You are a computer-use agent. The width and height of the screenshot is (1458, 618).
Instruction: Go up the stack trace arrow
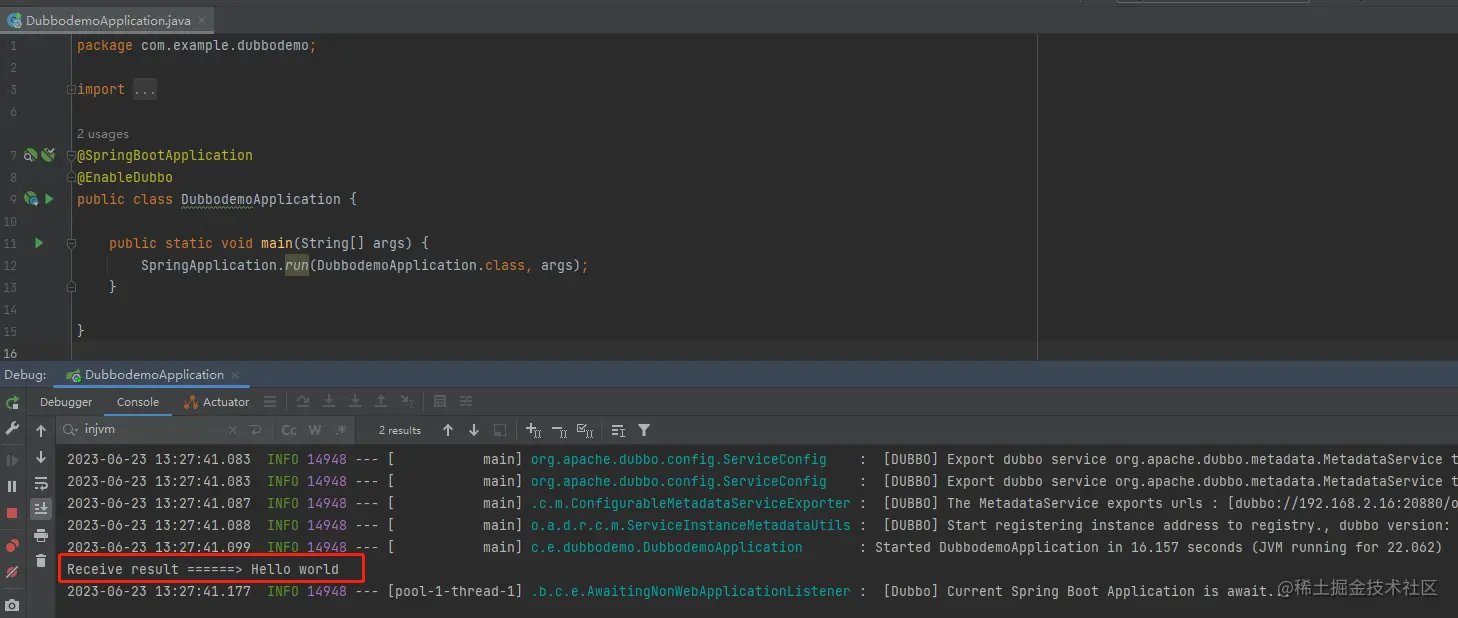tap(41, 431)
